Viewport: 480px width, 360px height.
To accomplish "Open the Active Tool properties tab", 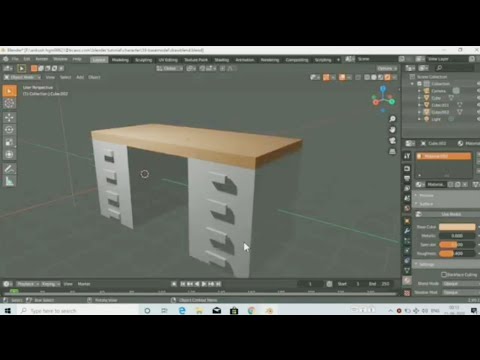I will [x=407, y=156].
